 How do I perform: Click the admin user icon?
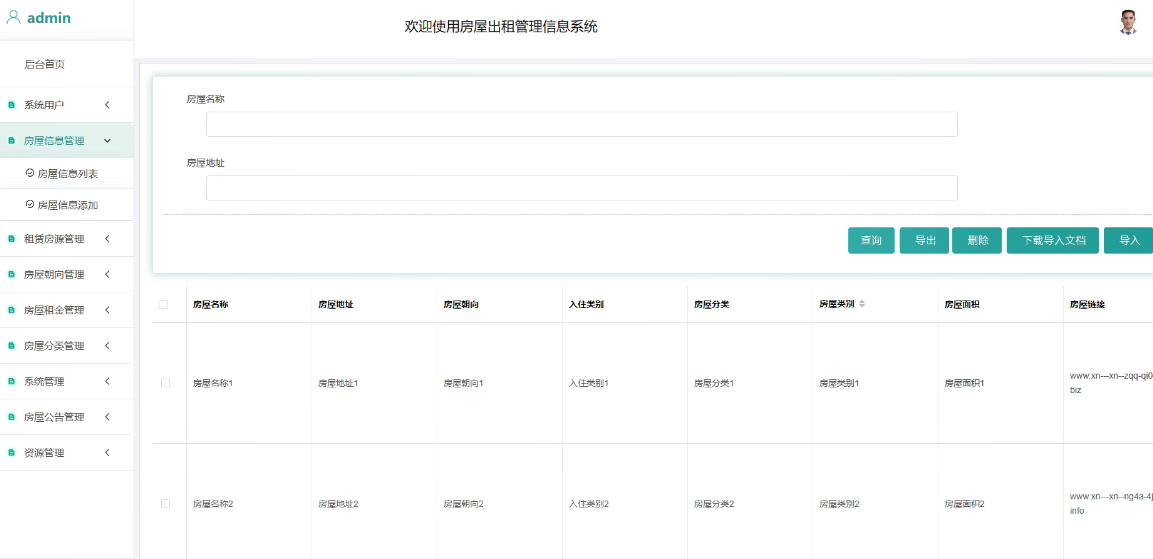click(13, 18)
